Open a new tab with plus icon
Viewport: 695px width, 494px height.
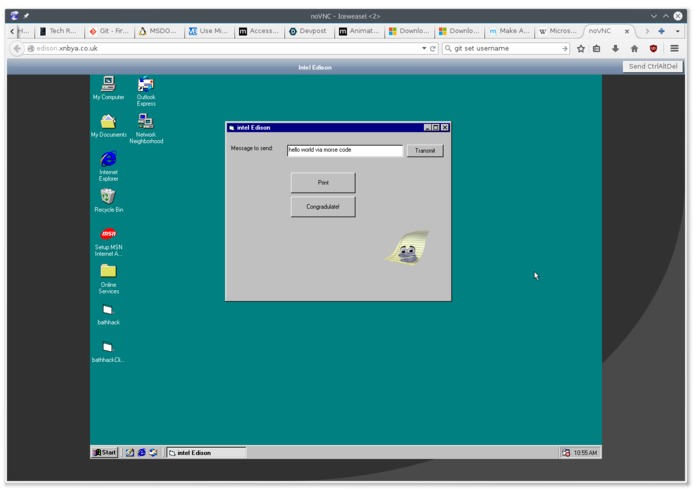click(661, 31)
